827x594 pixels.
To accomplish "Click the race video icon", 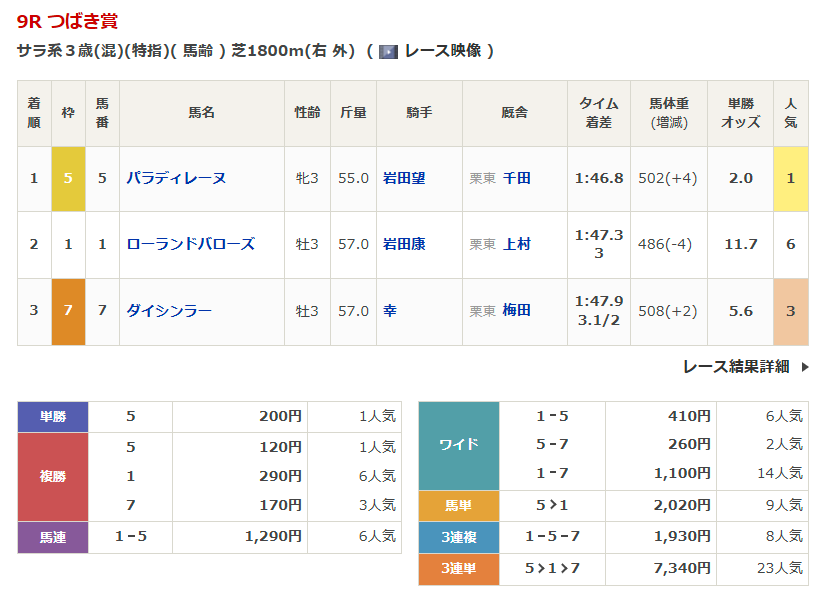I will 388,51.
